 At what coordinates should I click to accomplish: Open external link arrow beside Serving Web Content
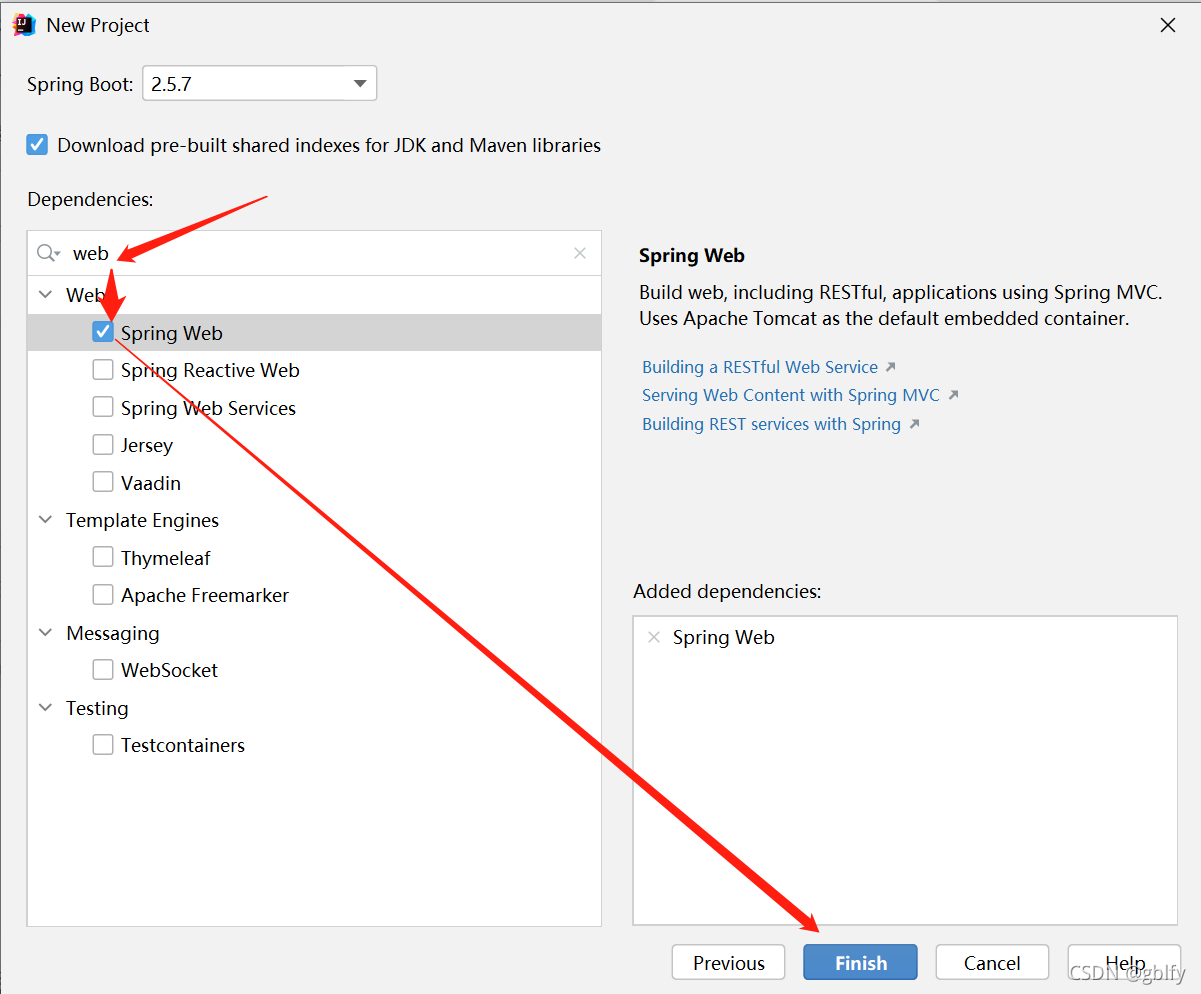953,395
